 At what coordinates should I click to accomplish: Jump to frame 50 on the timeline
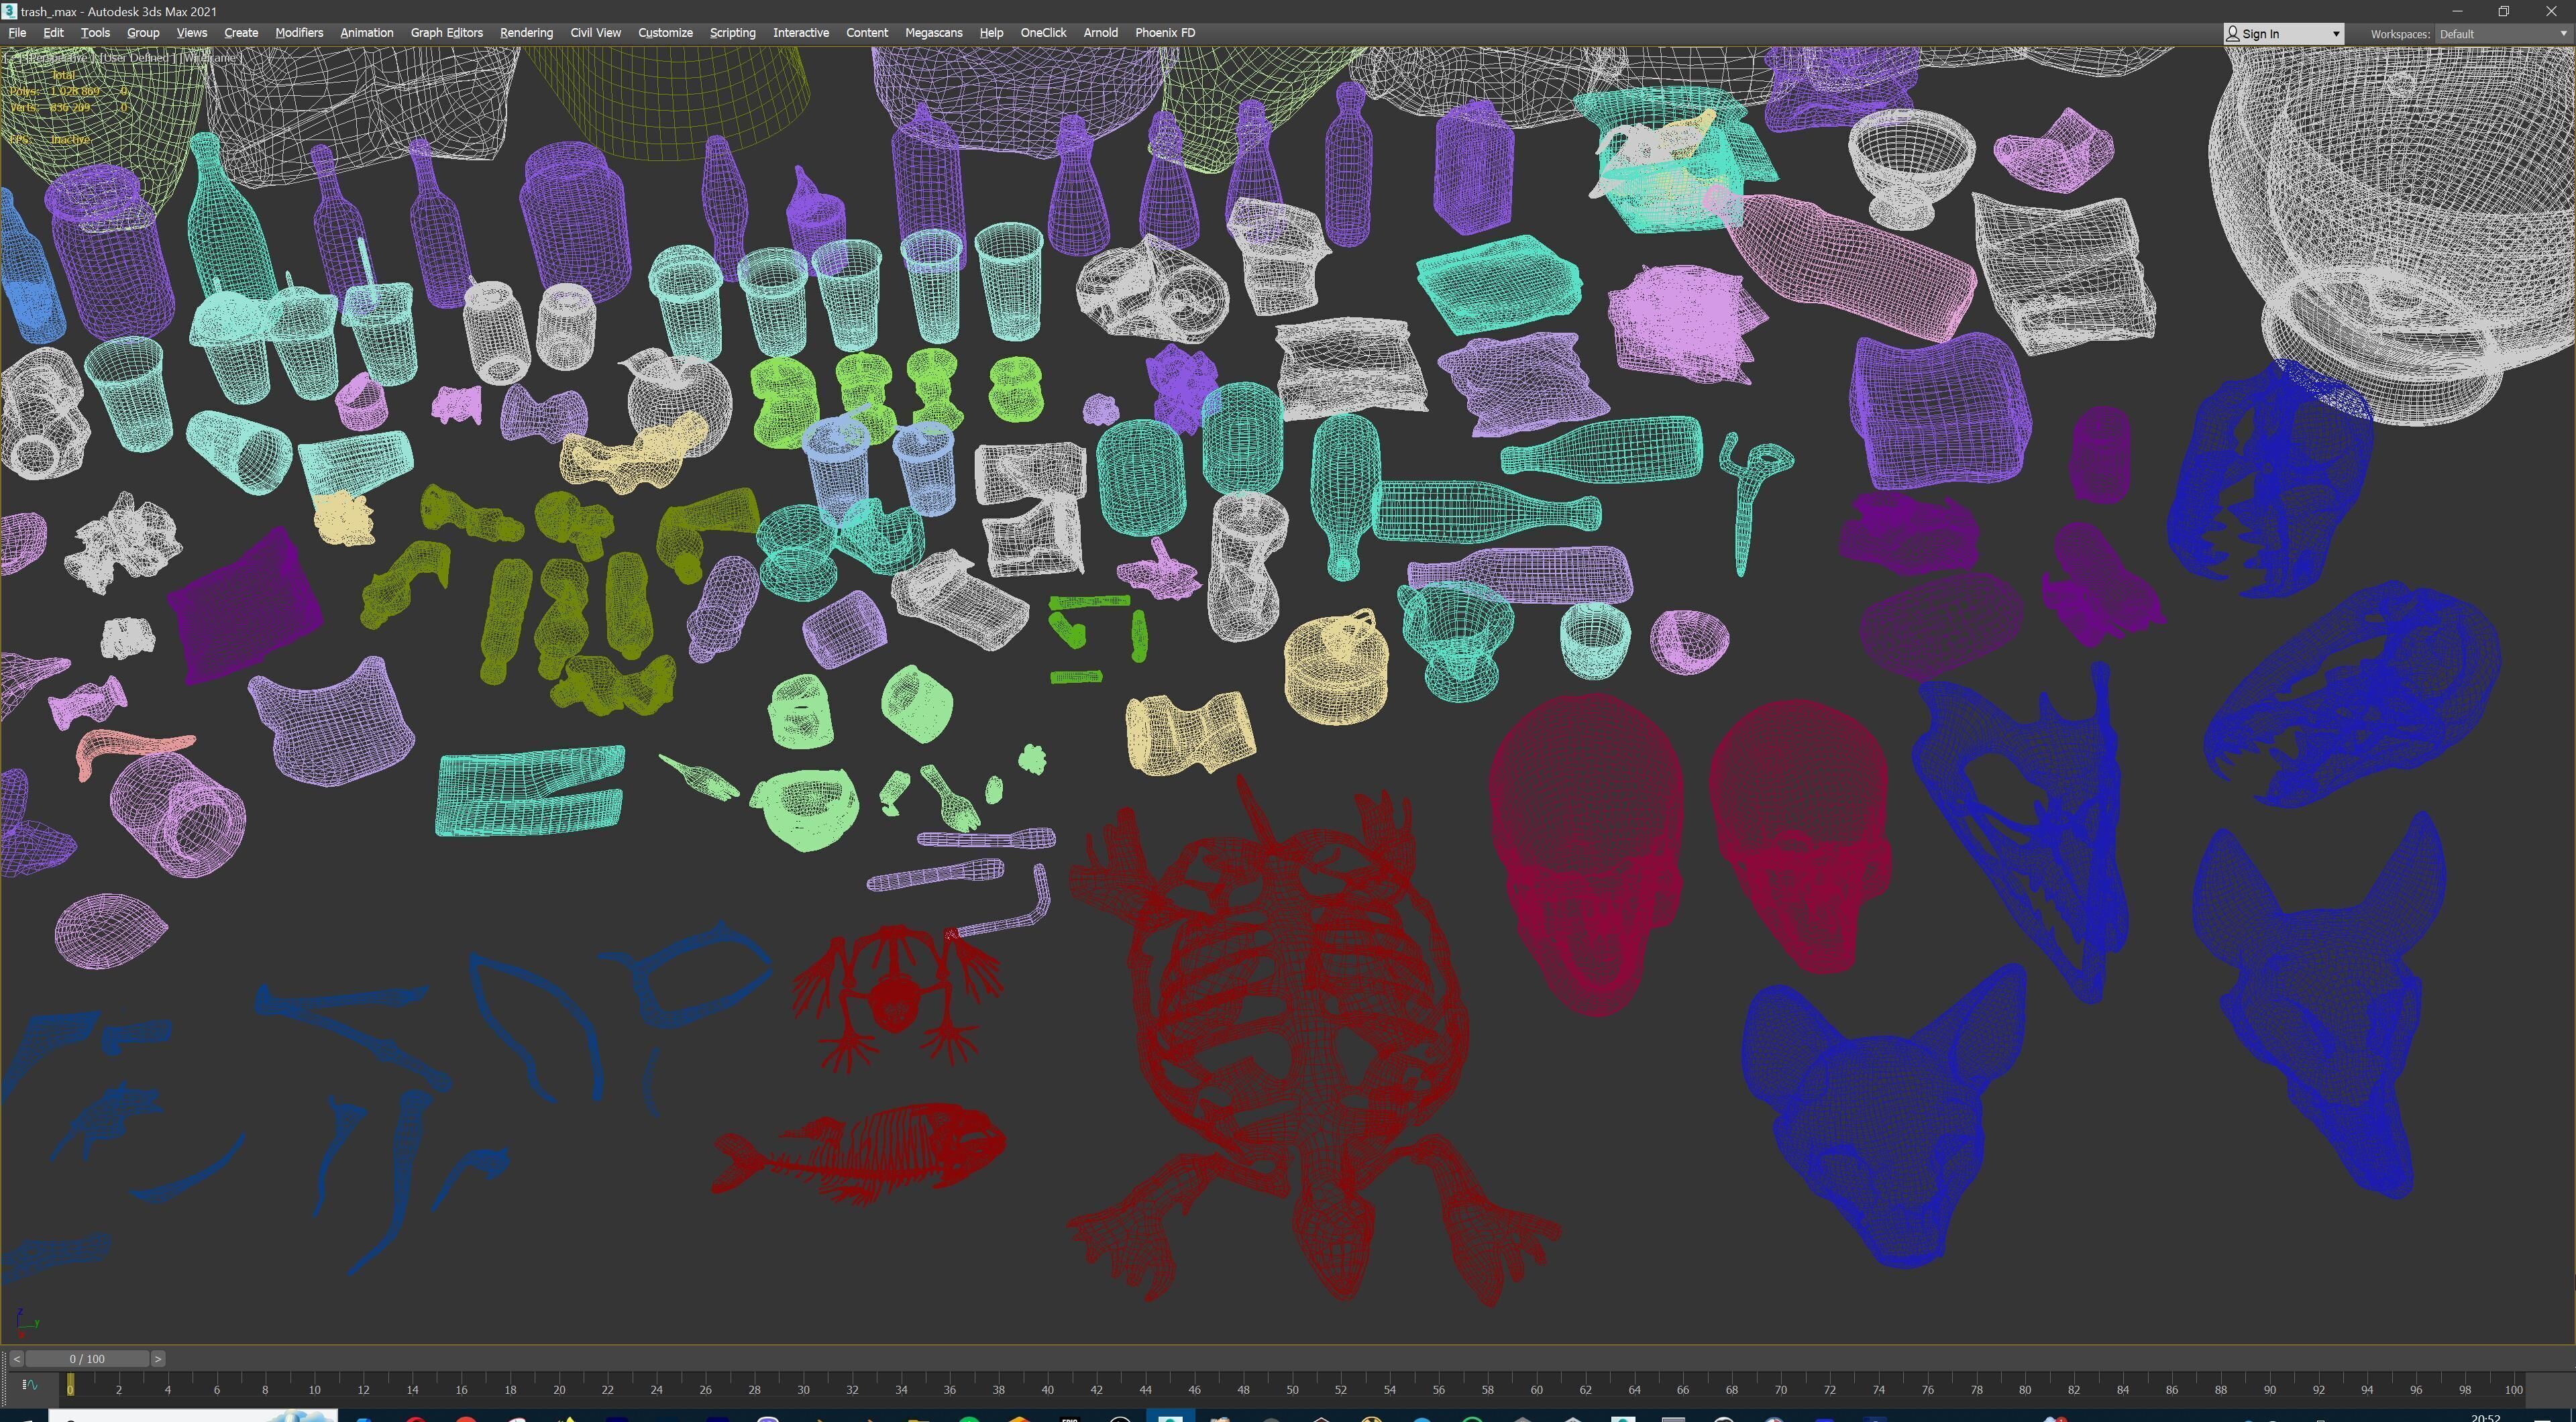pos(1292,1389)
